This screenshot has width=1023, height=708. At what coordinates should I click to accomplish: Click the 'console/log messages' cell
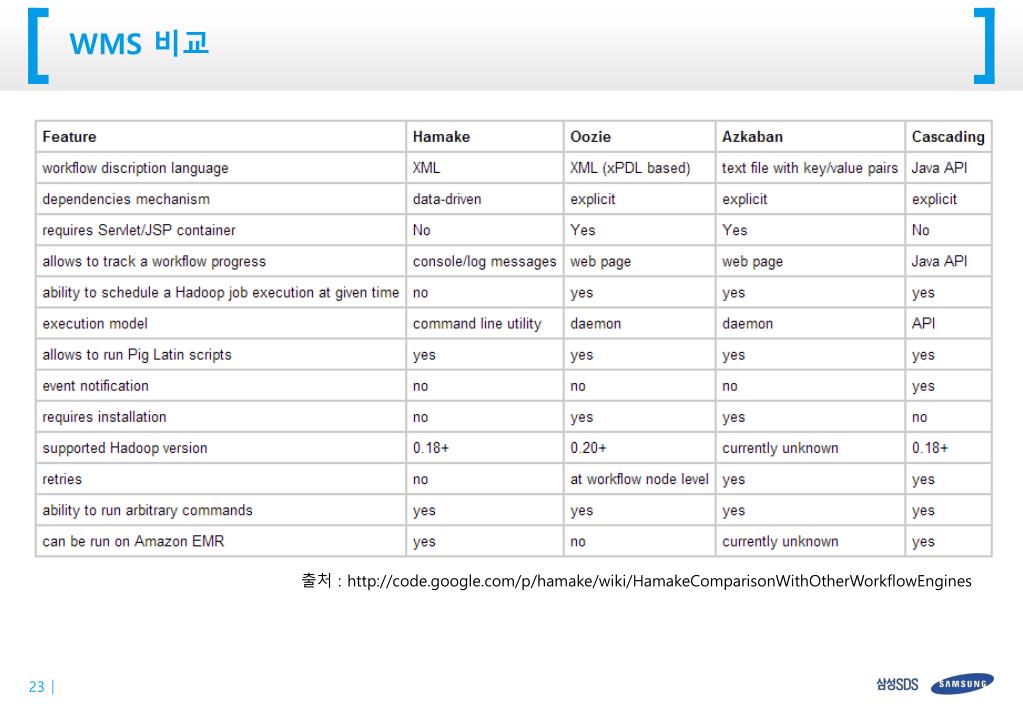pyautogui.click(x=485, y=262)
